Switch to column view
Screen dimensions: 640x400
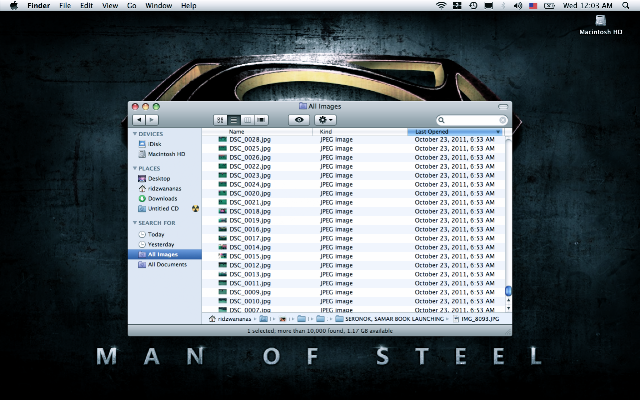[247, 120]
